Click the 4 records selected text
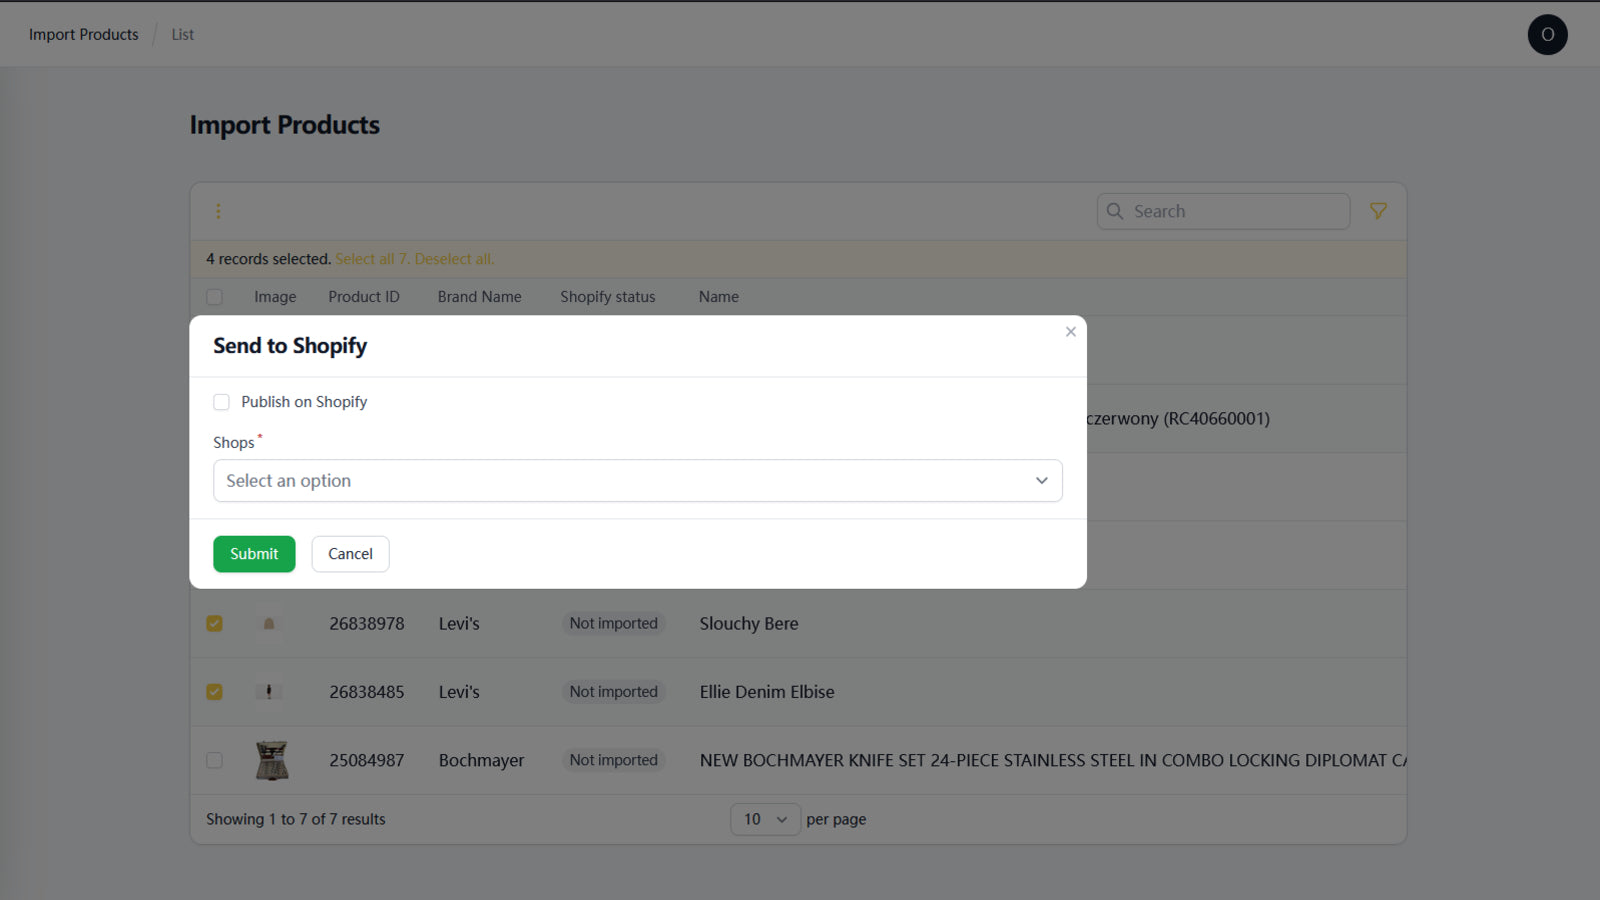The image size is (1600, 900). [268, 259]
